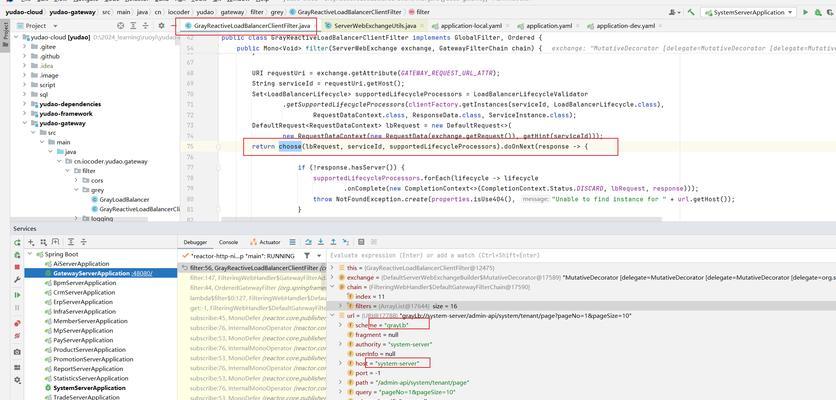Expand the .gitee folder

(25, 47)
